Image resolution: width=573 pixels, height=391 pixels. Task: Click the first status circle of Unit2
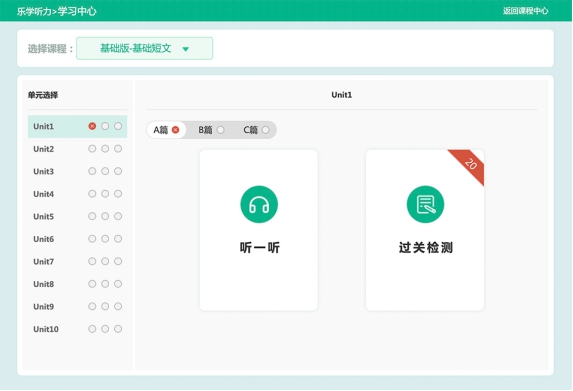[92, 149]
